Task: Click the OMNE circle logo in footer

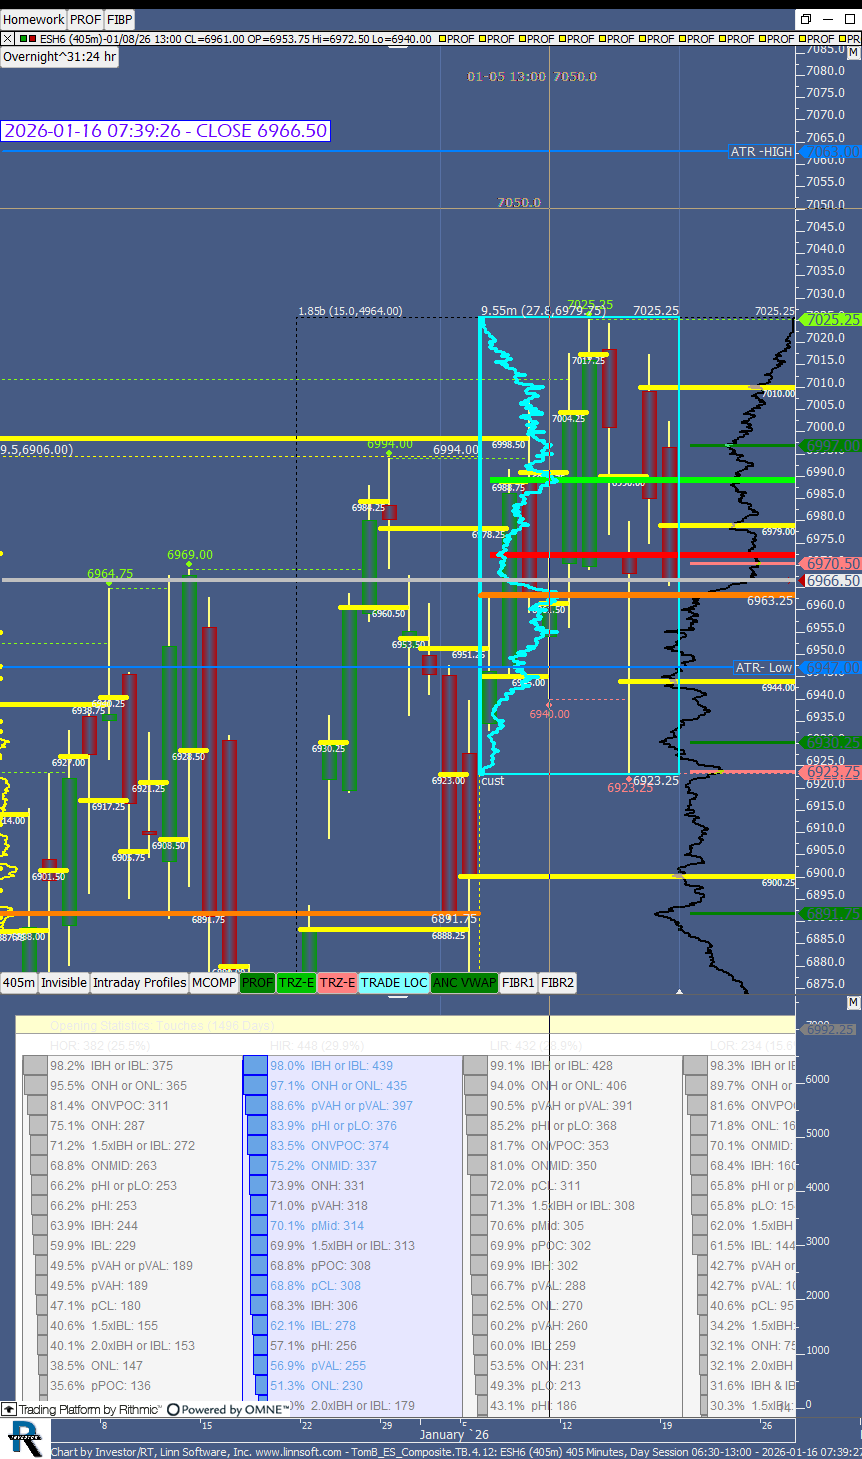Action: point(173,1410)
